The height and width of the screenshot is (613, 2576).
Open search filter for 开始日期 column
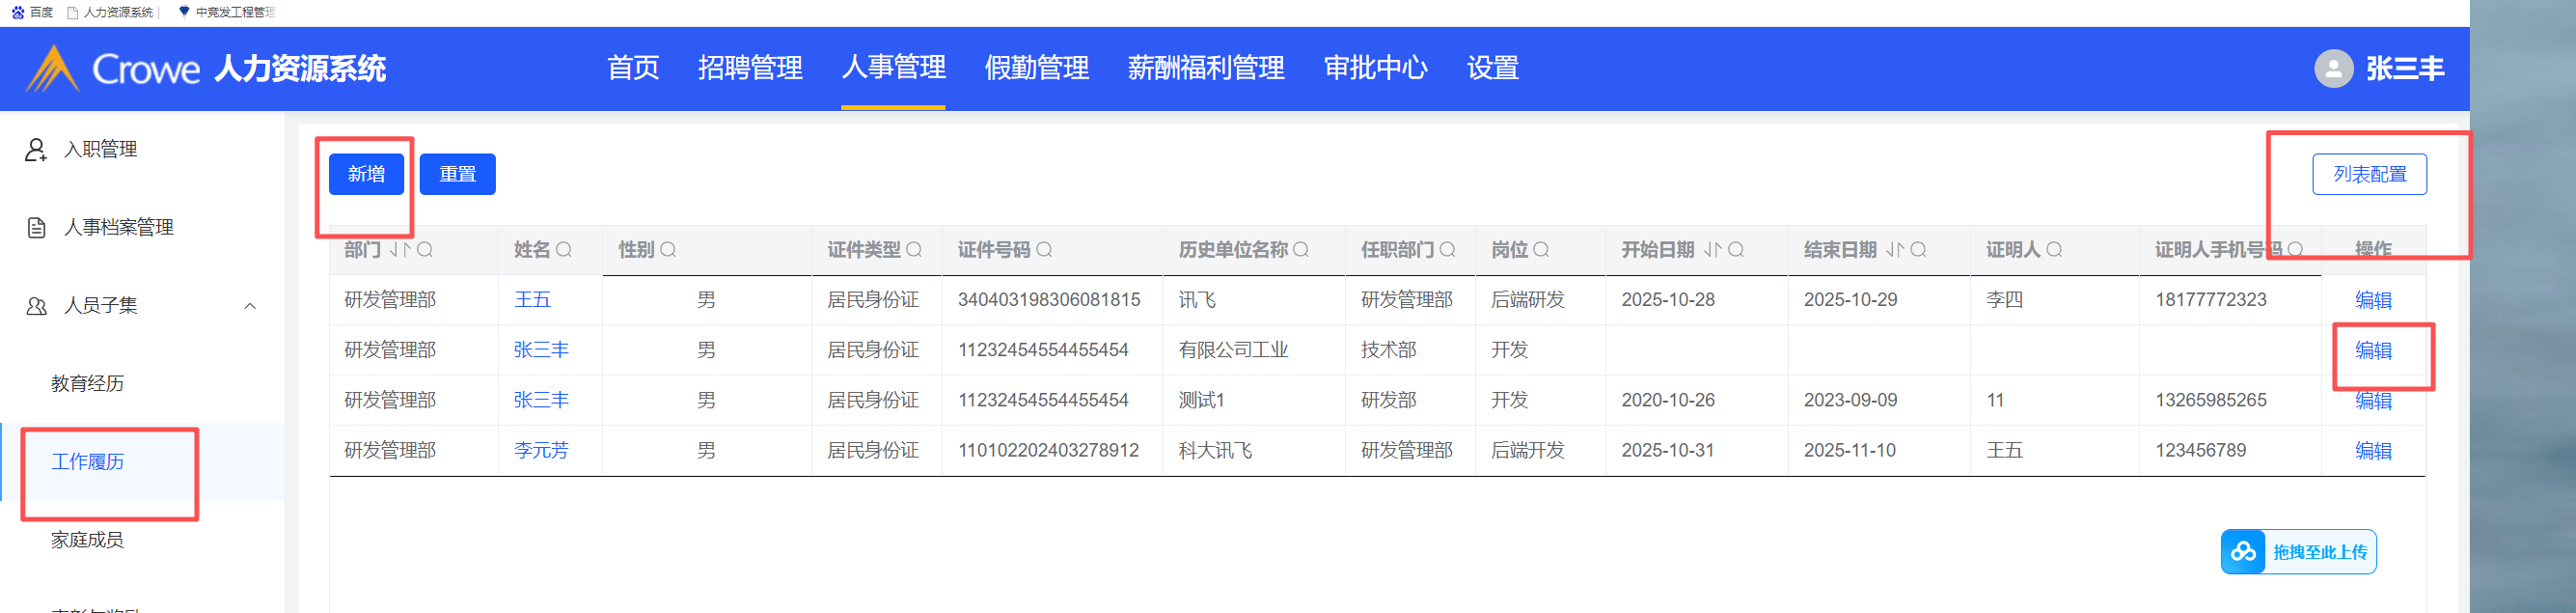tap(1736, 249)
